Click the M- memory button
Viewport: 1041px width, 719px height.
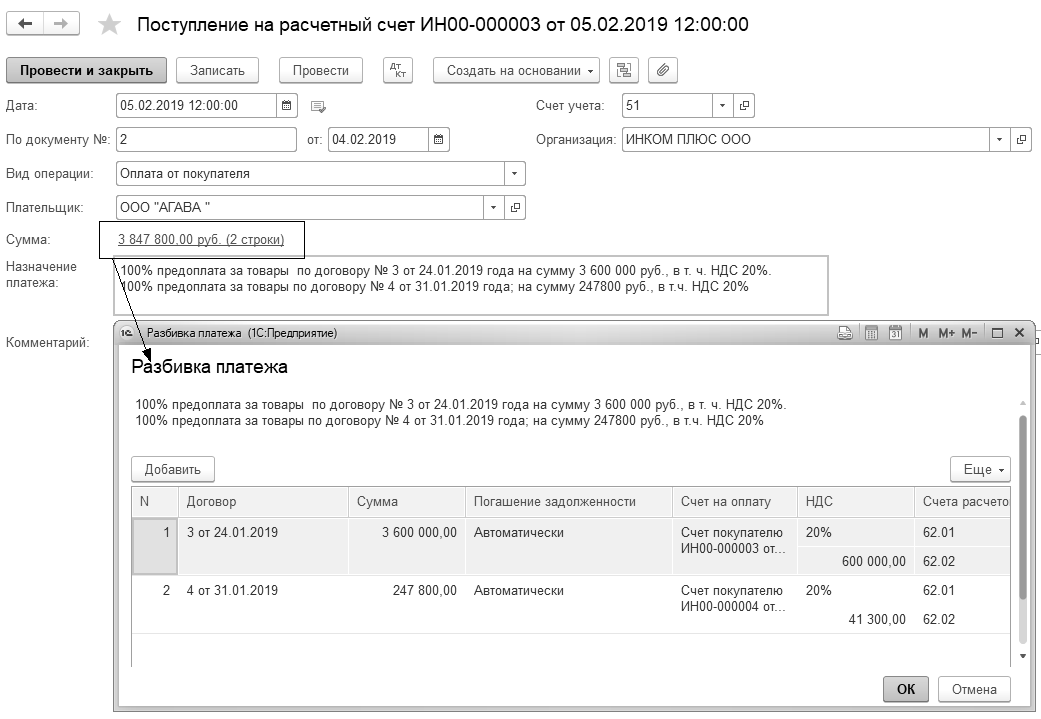tap(969, 333)
